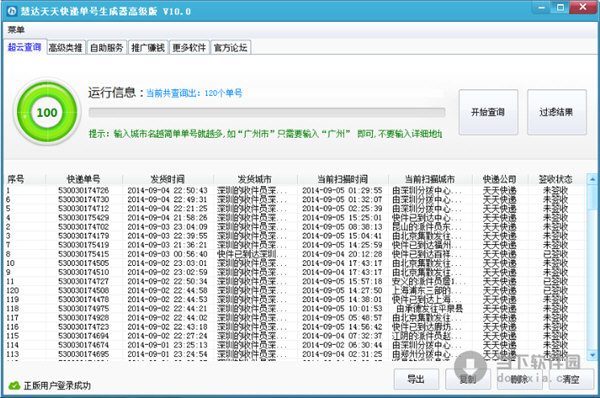The image size is (600, 398).
Task: Click the 当前扫描城市 column header
Action: click(x=430, y=179)
